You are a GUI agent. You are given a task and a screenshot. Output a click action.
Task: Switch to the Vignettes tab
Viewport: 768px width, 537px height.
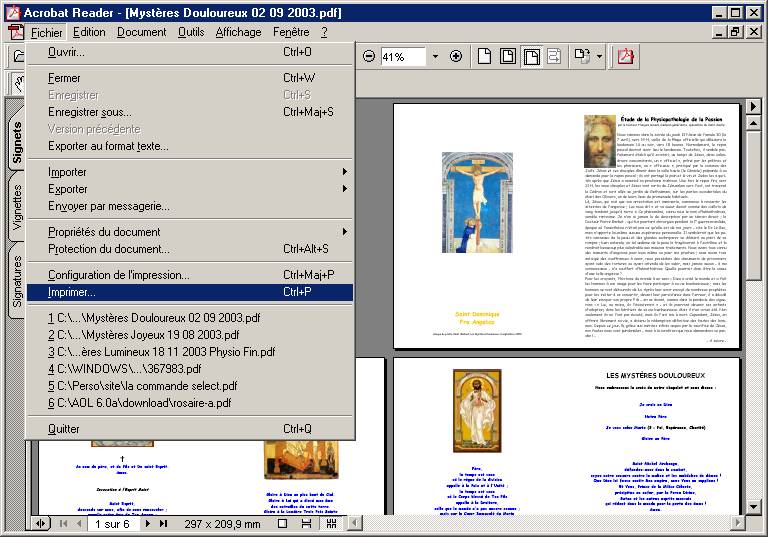click(17, 207)
